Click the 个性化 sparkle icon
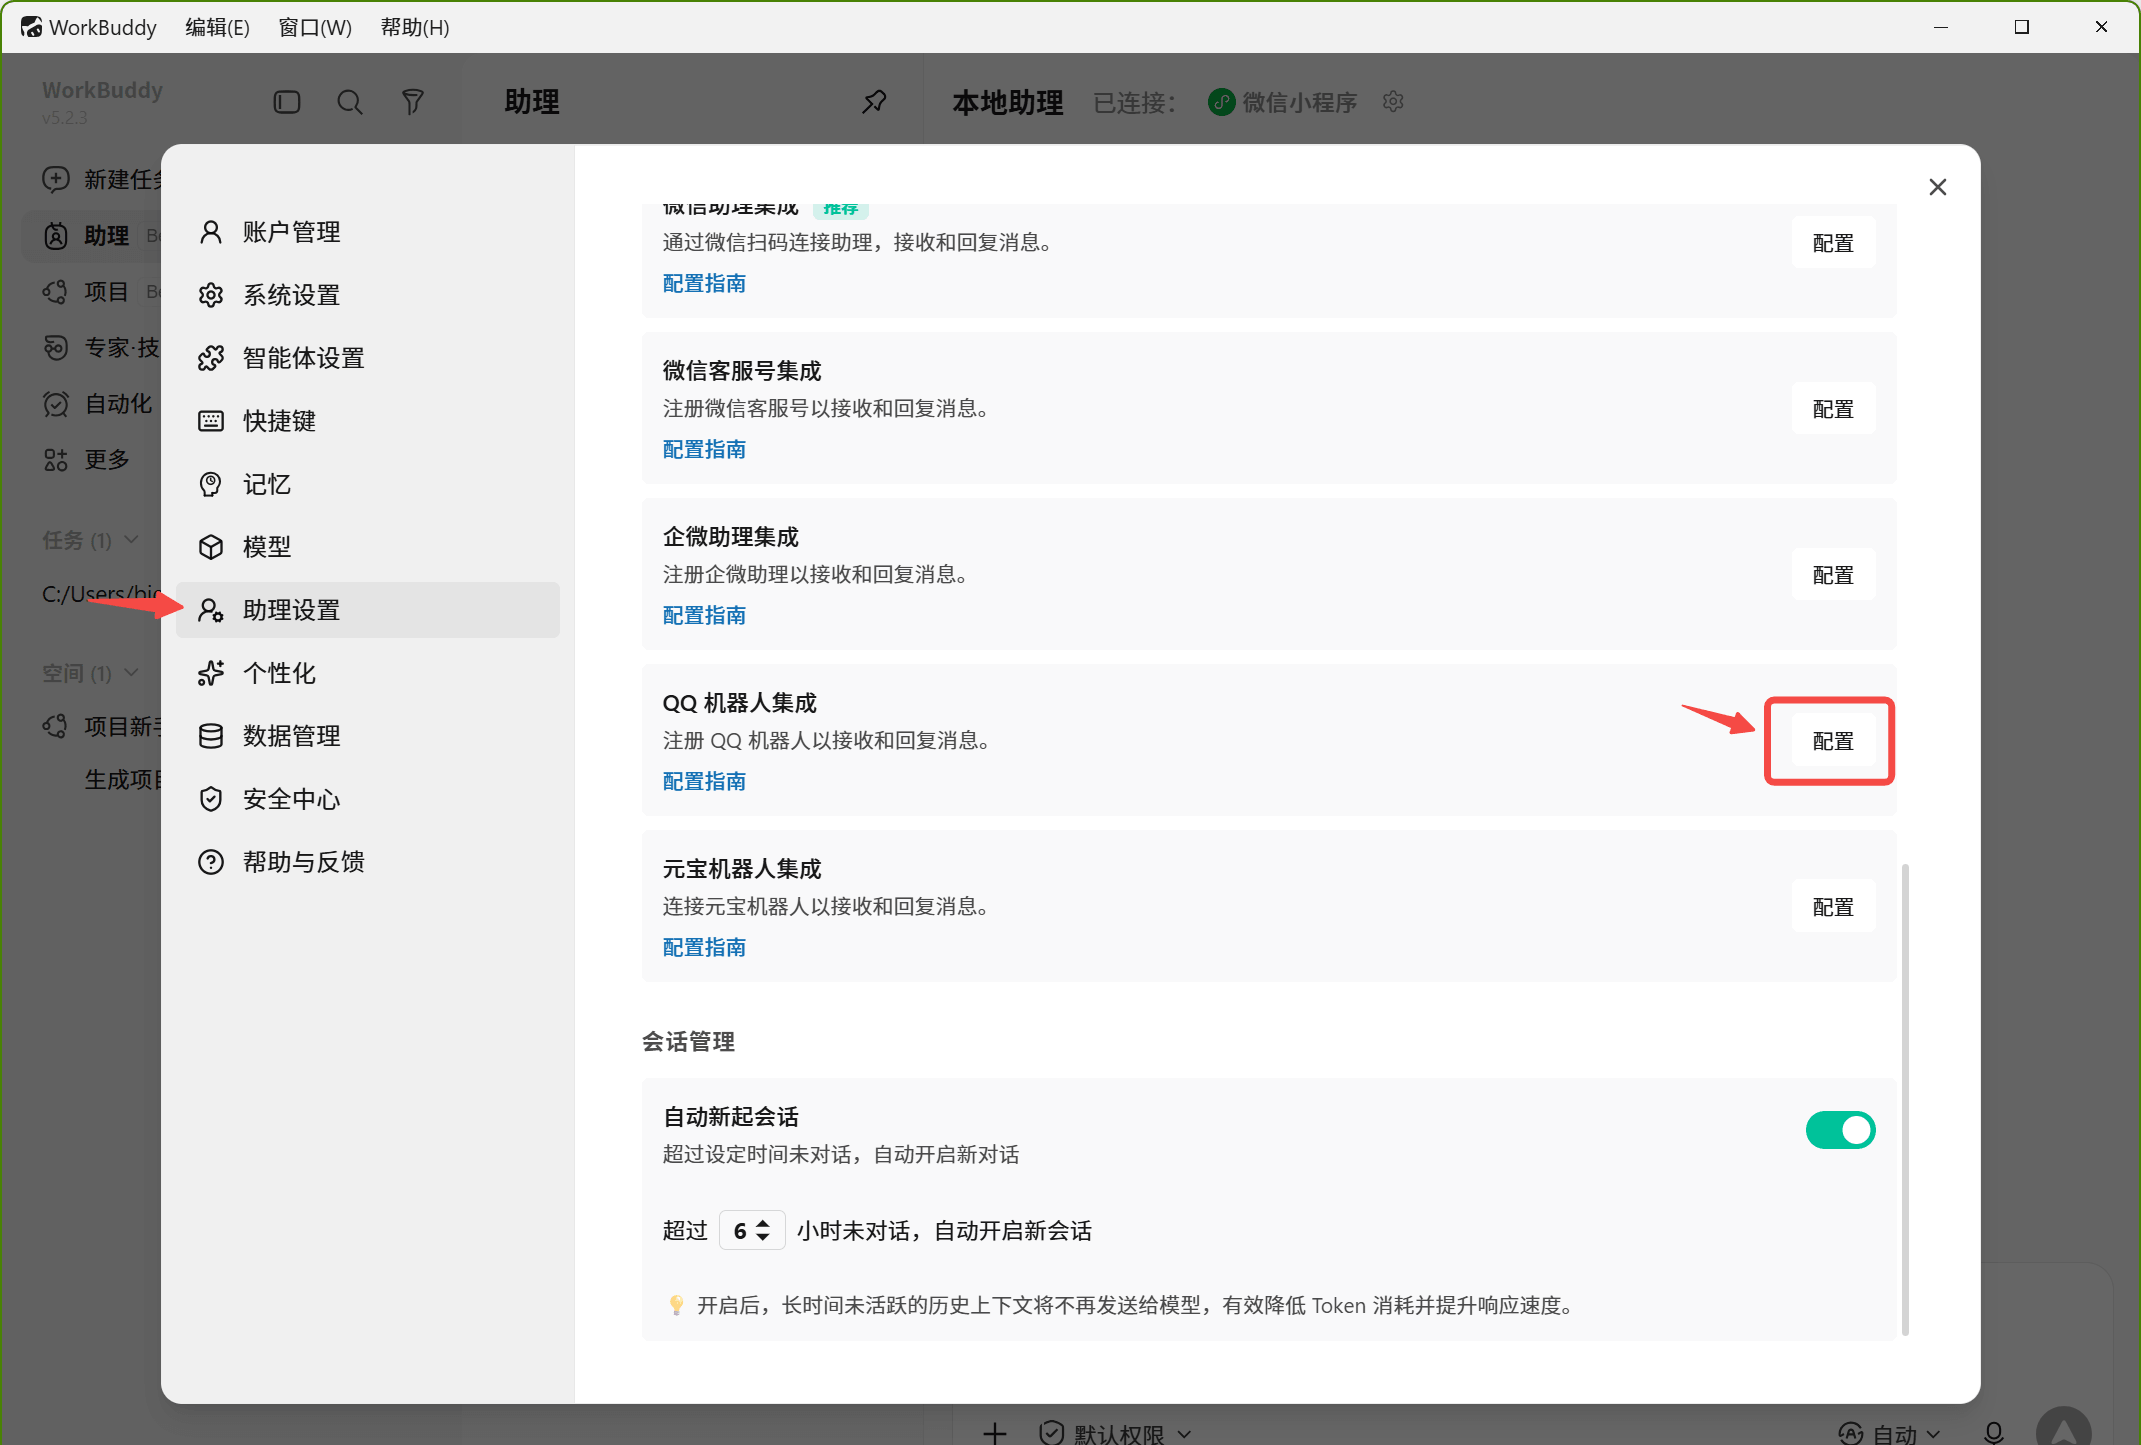This screenshot has height=1445, width=2141. pos(211,673)
